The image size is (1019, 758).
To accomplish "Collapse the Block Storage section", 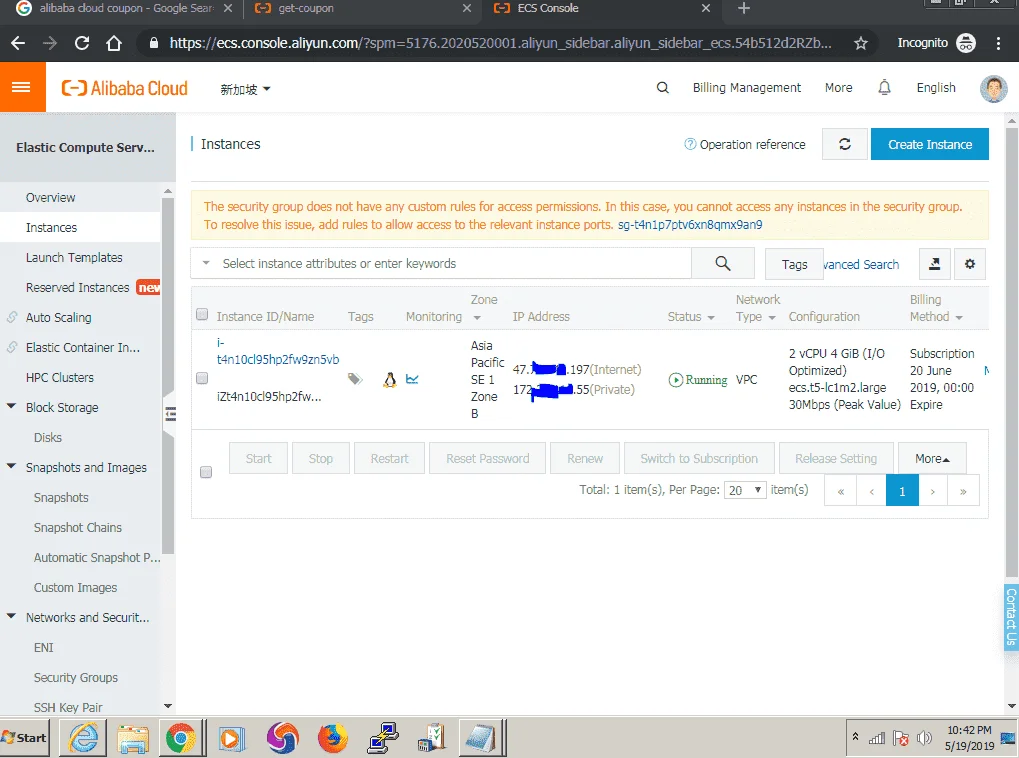I will point(11,406).
